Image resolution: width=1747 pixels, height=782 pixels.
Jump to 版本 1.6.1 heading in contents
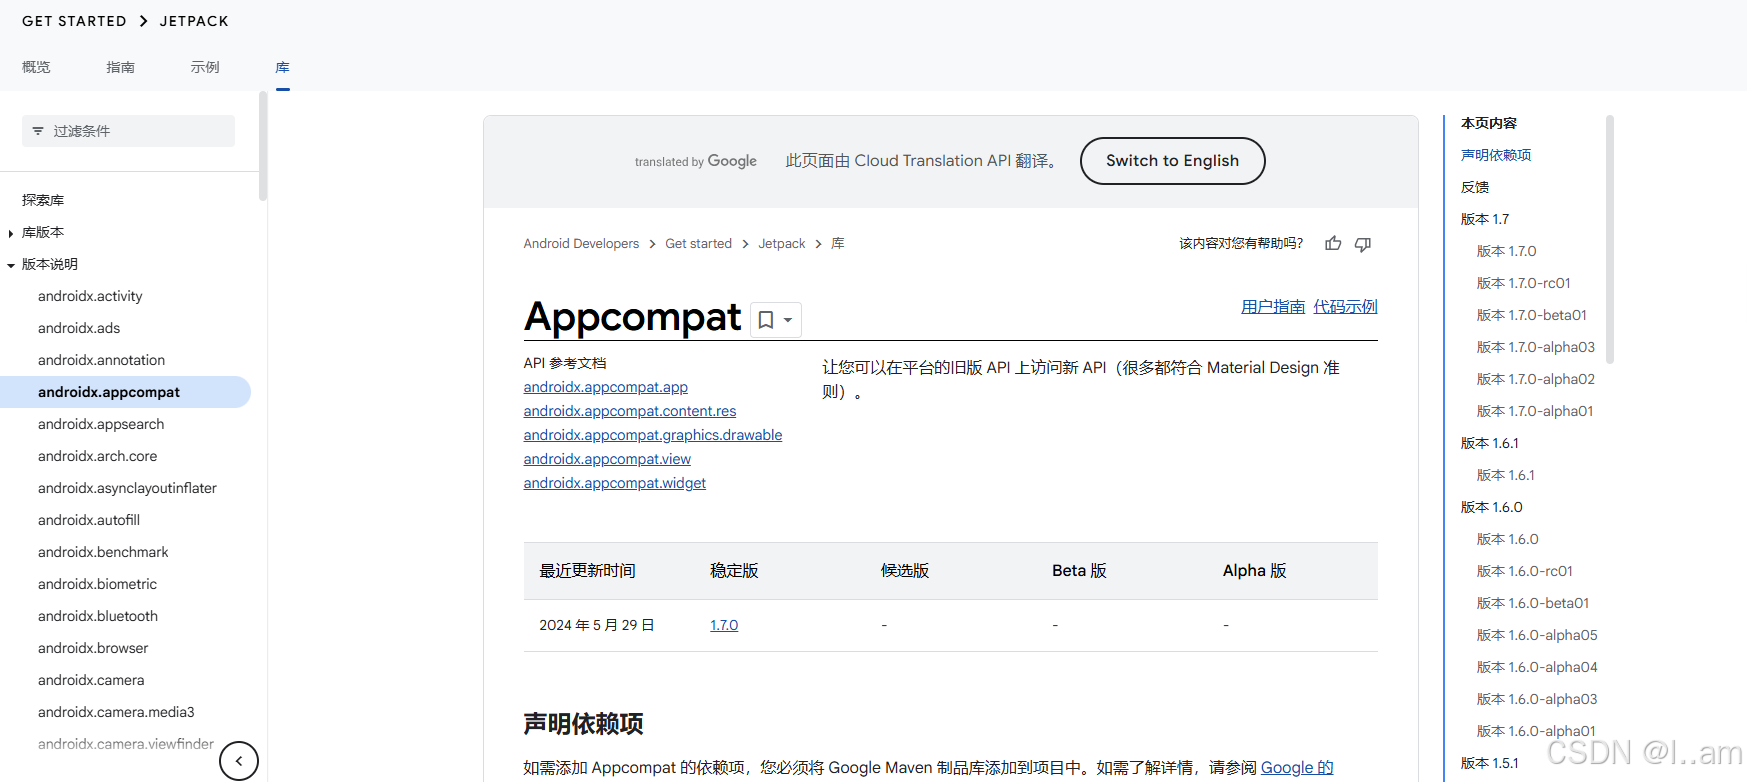(1490, 443)
